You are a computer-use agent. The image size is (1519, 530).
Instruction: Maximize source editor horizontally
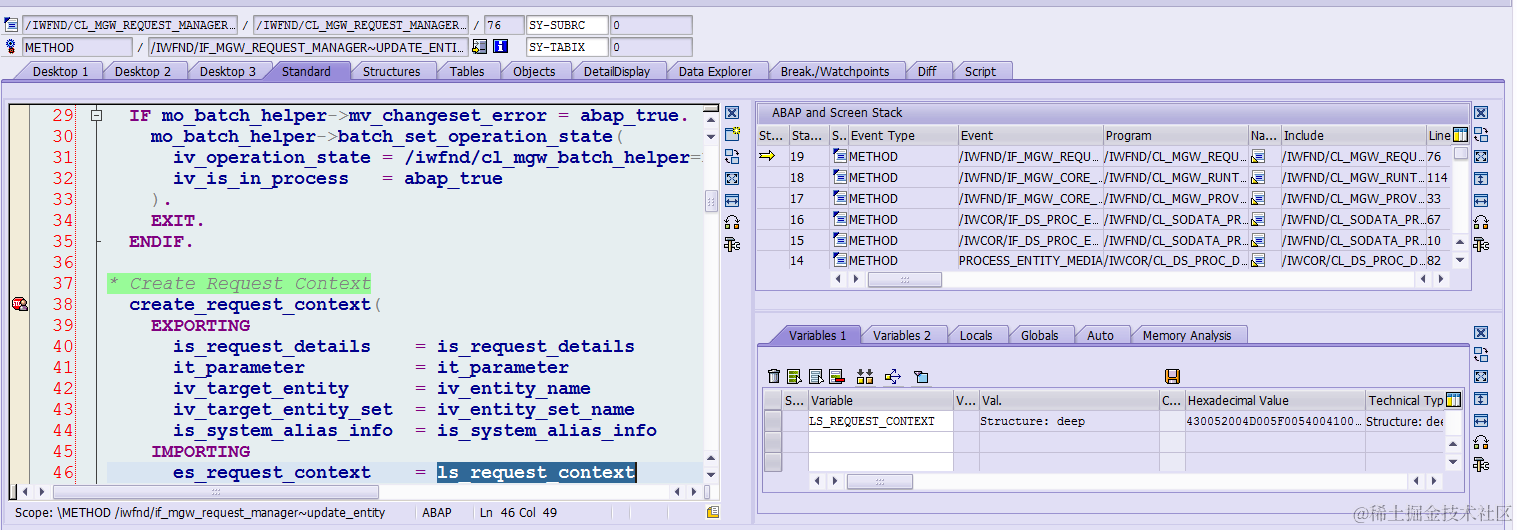coord(732,200)
